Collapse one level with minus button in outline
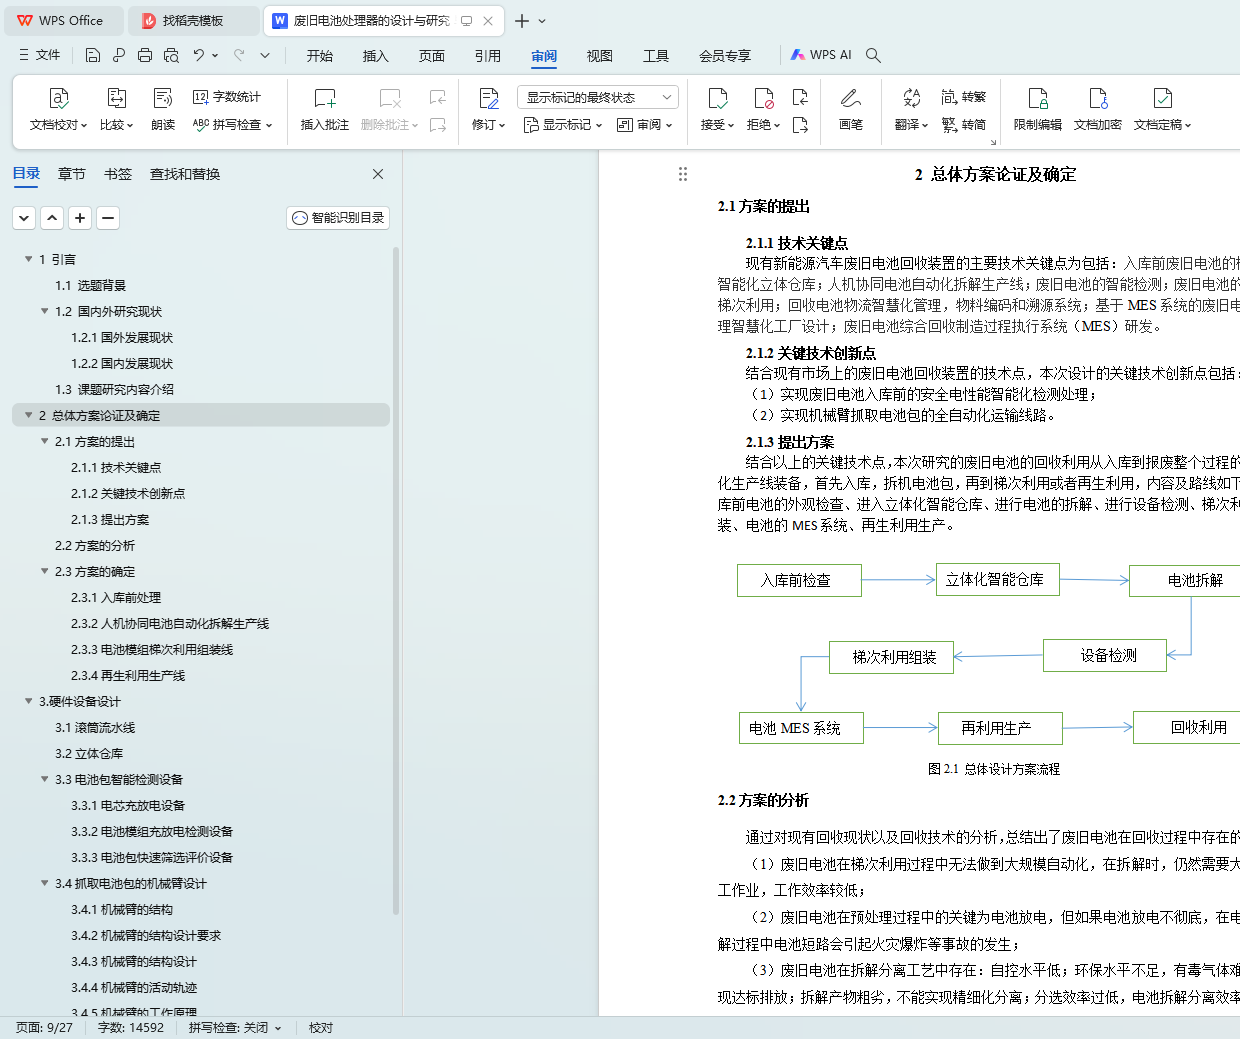Screen dimensions: 1240x1039 [x=109, y=217]
